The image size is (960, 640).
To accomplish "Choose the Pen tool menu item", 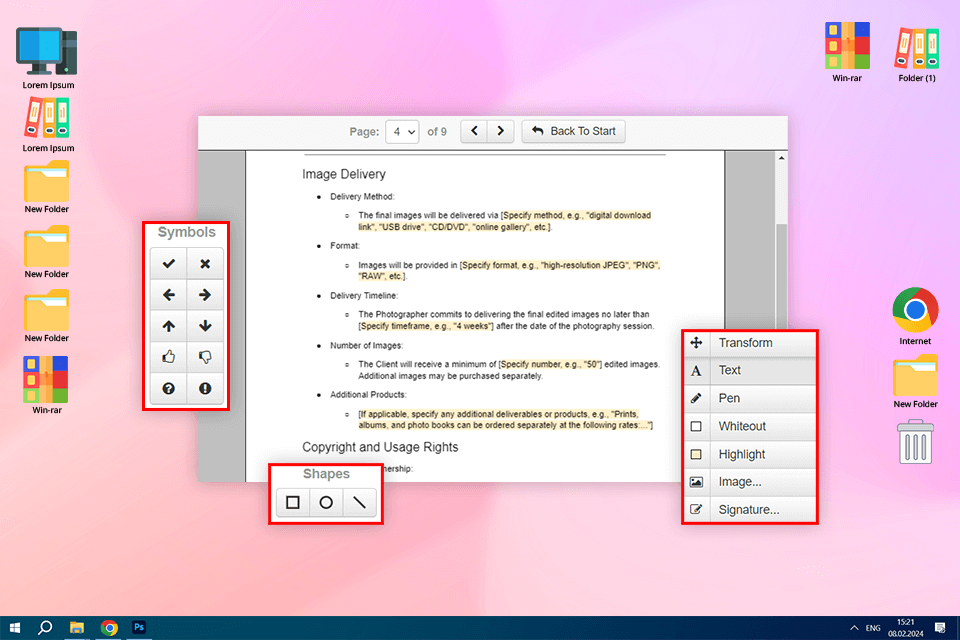I will [750, 398].
